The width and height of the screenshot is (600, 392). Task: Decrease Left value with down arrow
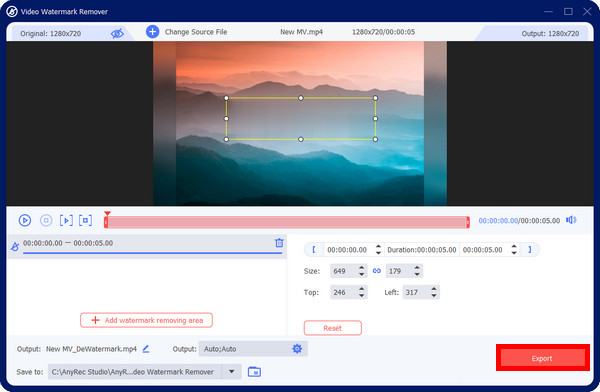point(434,296)
